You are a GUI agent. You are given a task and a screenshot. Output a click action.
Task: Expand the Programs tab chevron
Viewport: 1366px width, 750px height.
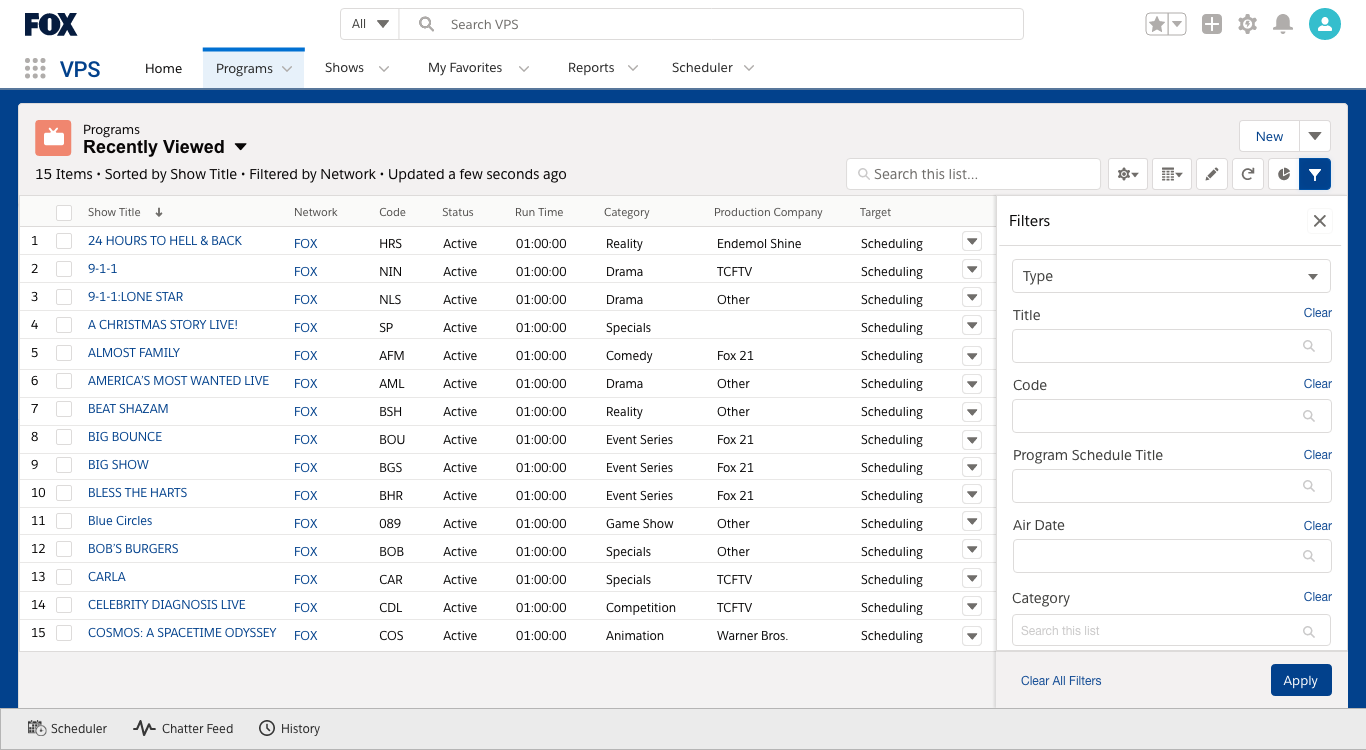(287, 69)
